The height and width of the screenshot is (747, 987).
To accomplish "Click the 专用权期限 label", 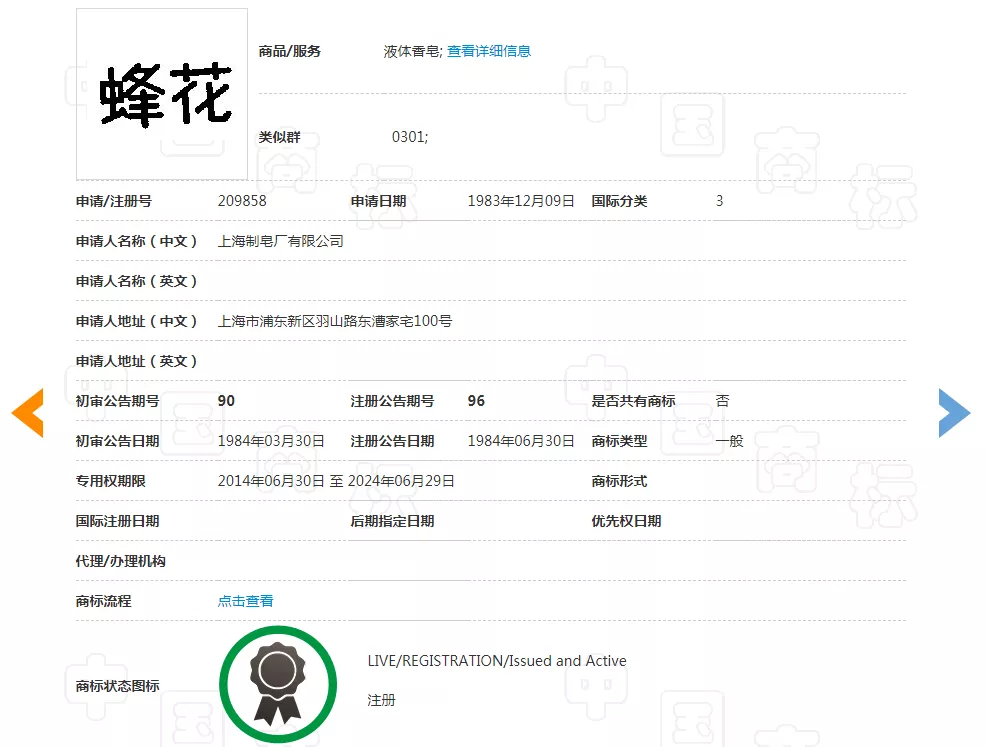I will tap(111, 481).
